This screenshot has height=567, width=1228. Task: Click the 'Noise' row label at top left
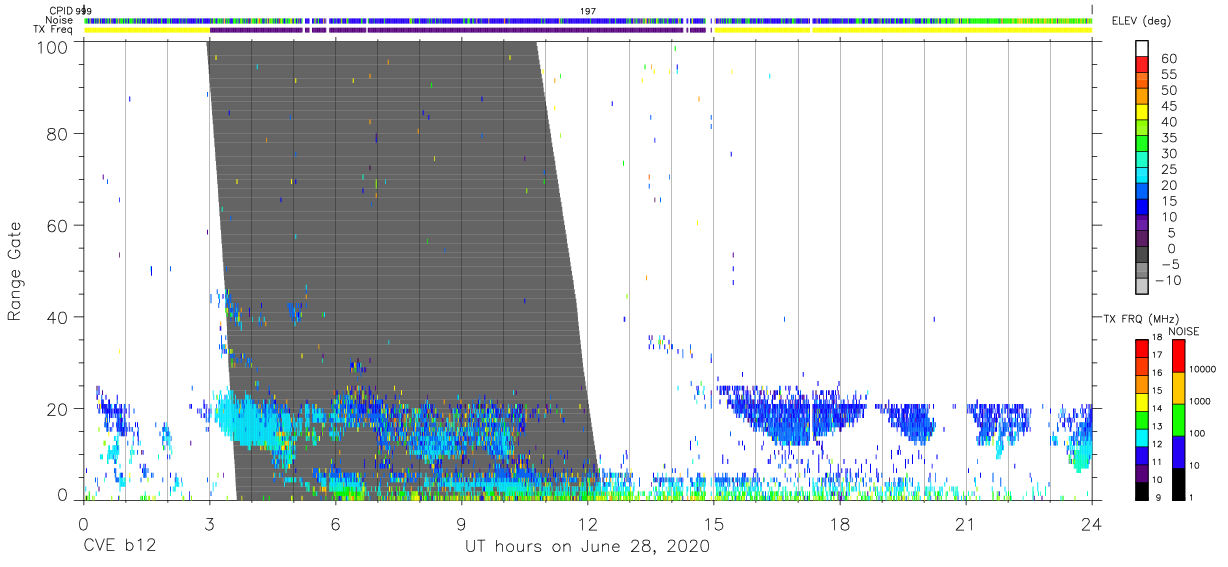(59, 20)
